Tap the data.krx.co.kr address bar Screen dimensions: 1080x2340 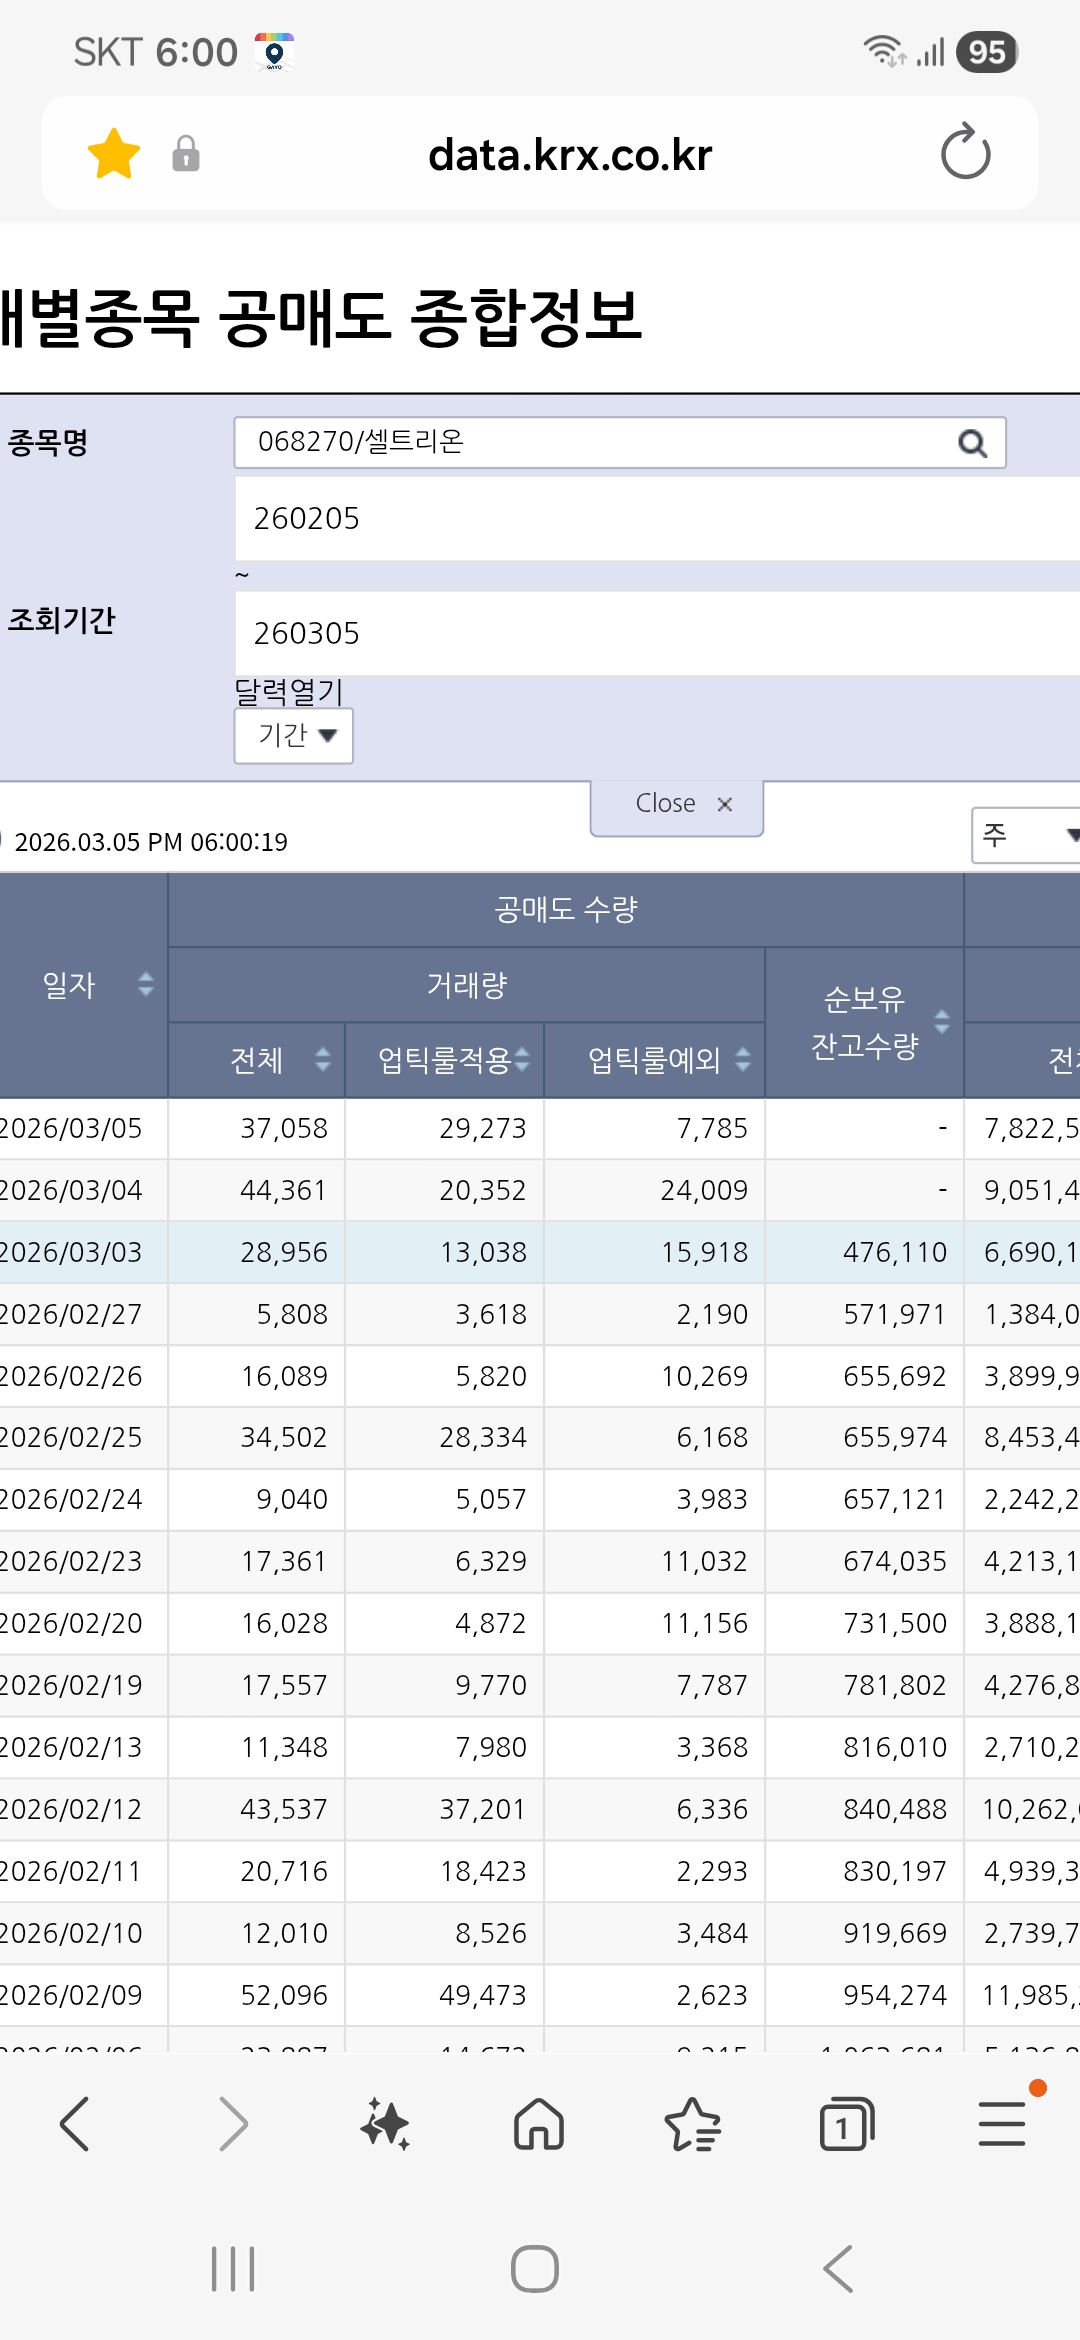click(x=570, y=154)
